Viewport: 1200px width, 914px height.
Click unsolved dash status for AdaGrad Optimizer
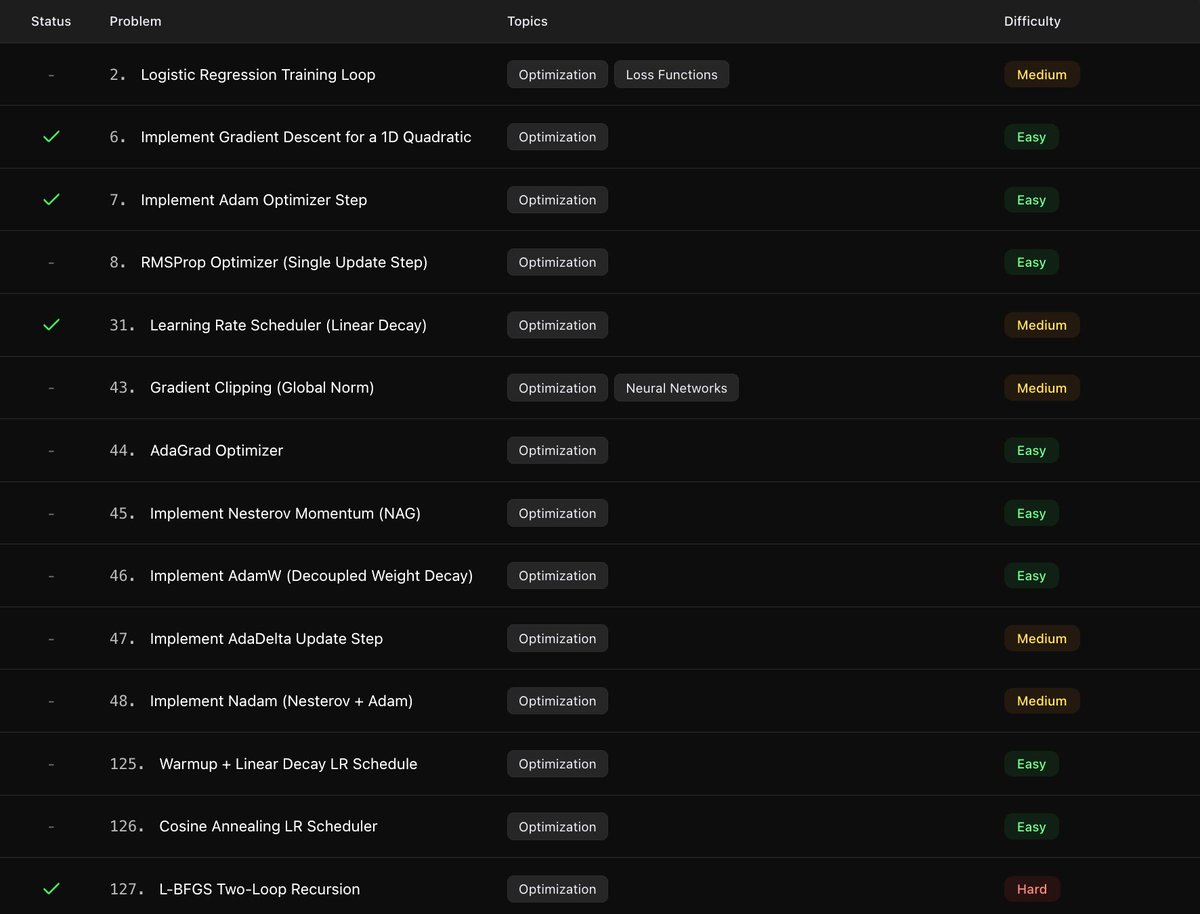point(51,450)
